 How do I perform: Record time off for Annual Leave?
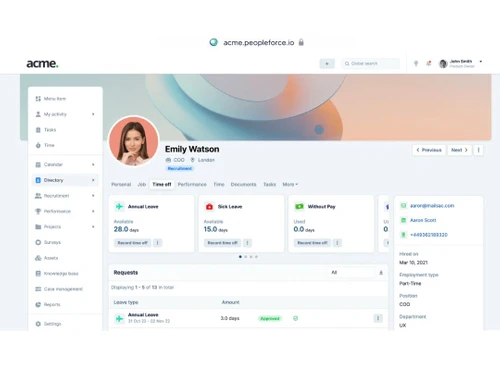pyautogui.click(x=132, y=243)
